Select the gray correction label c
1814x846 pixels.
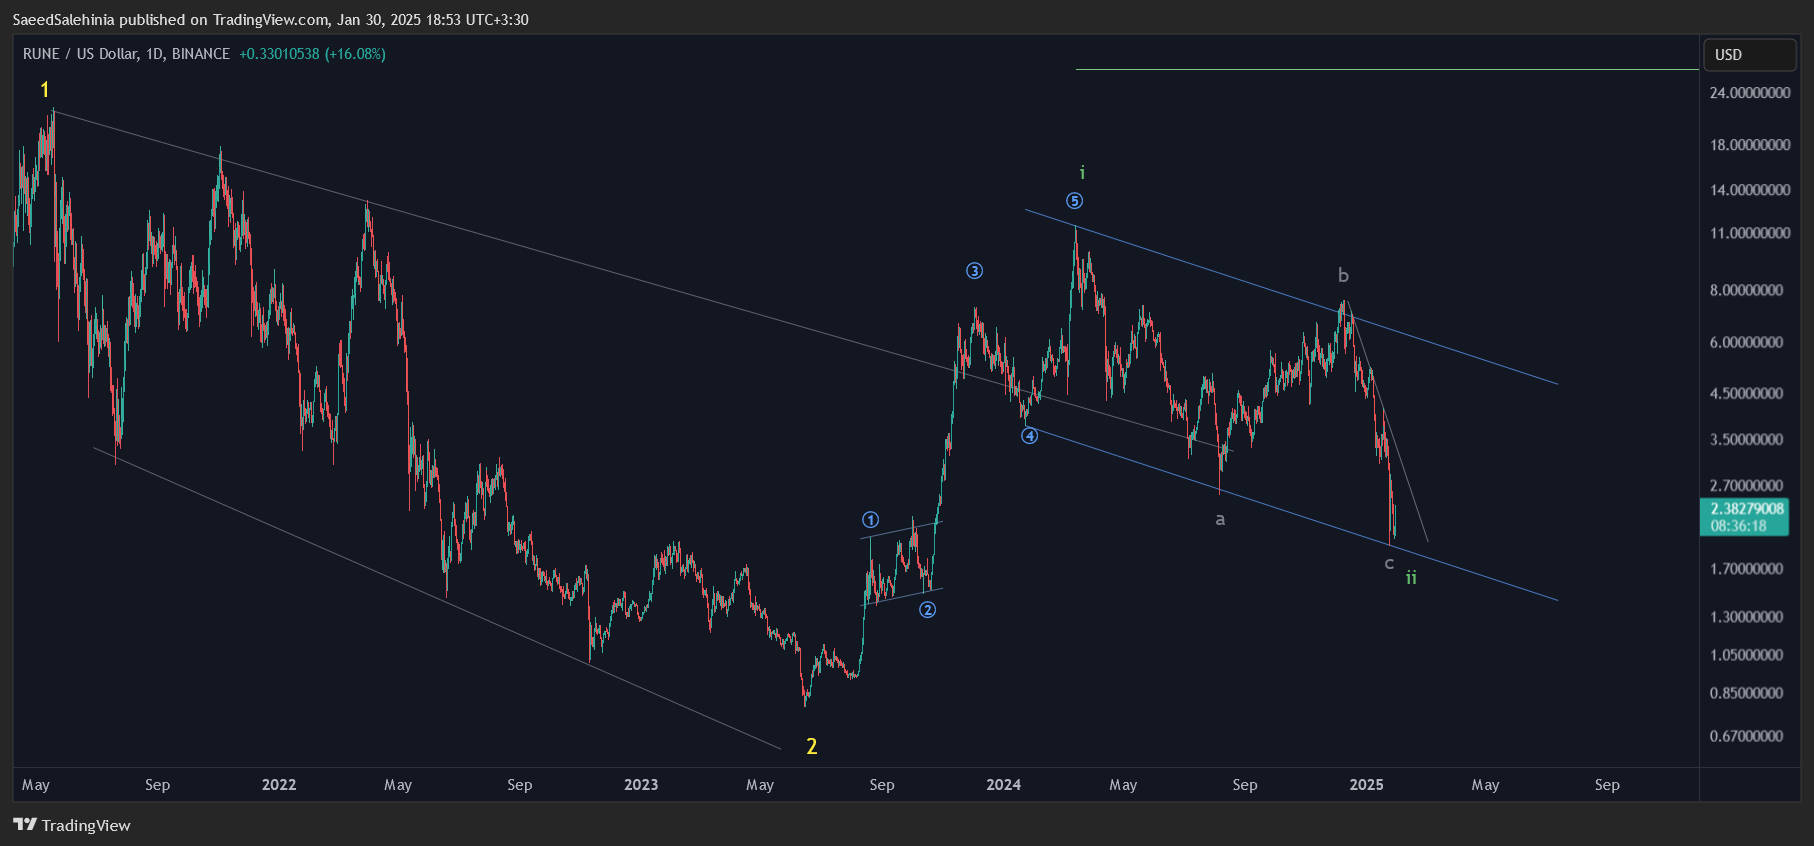point(1389,564)
